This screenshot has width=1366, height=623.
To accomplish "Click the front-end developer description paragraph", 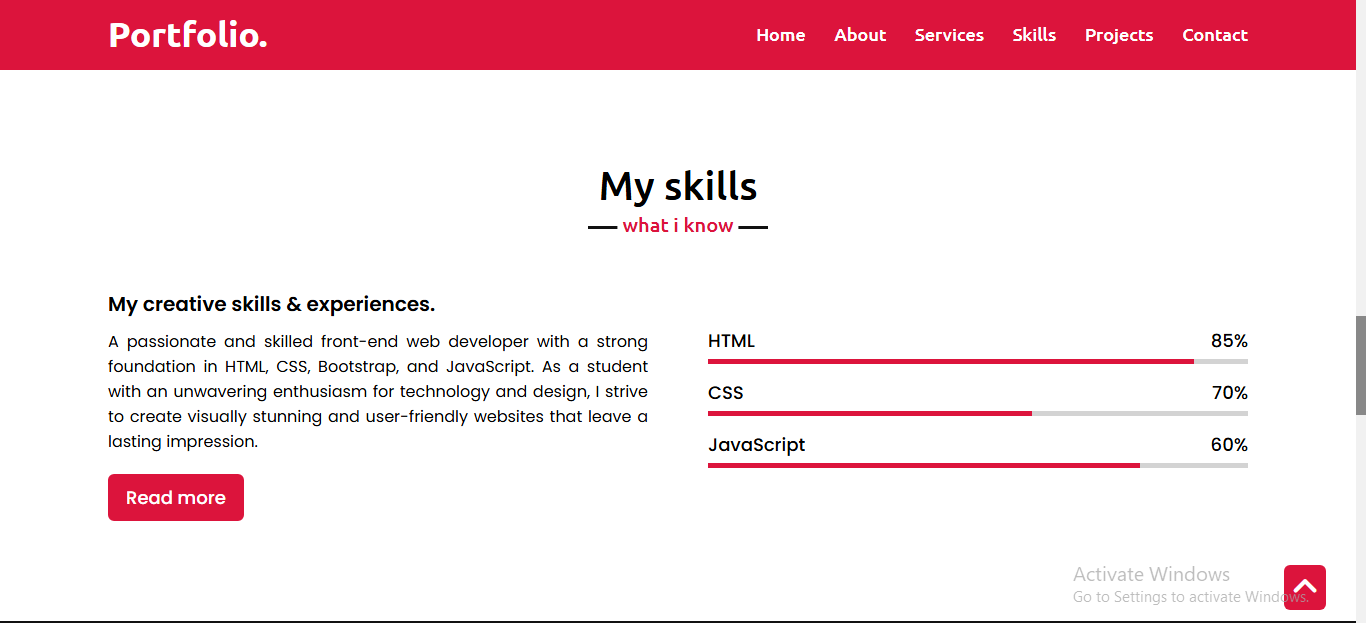I will coord(378,391).
